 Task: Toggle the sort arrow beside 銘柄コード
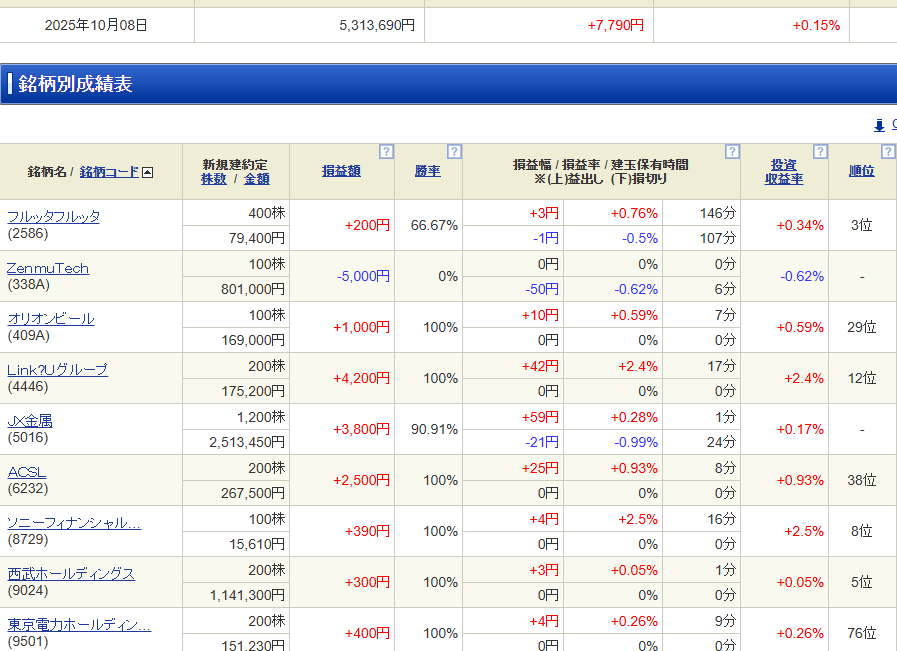click(x=148, y=172)
